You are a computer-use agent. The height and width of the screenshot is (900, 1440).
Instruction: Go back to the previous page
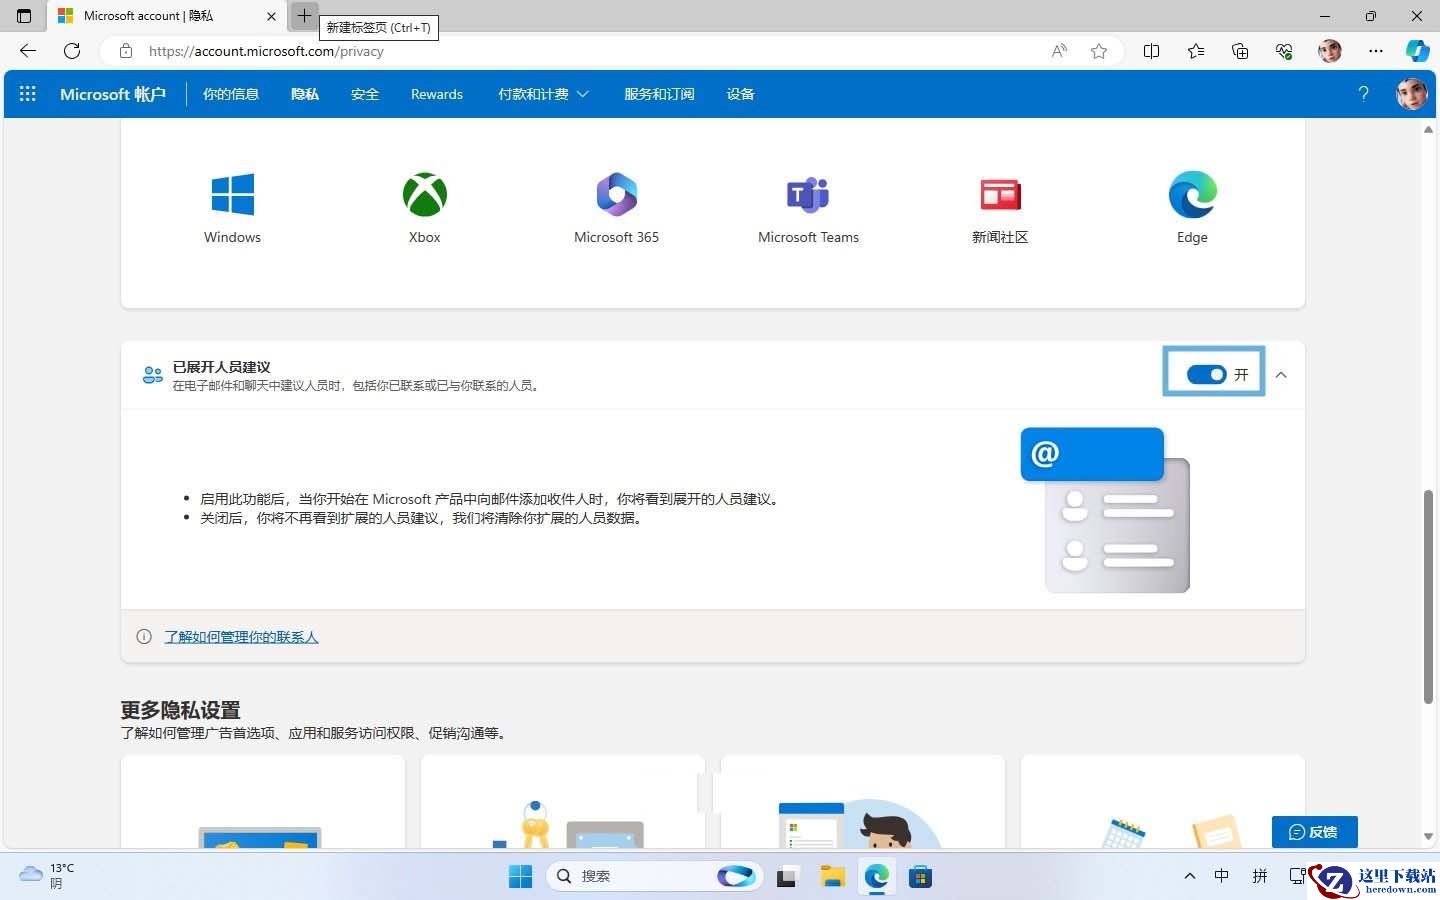pos(28,51)
